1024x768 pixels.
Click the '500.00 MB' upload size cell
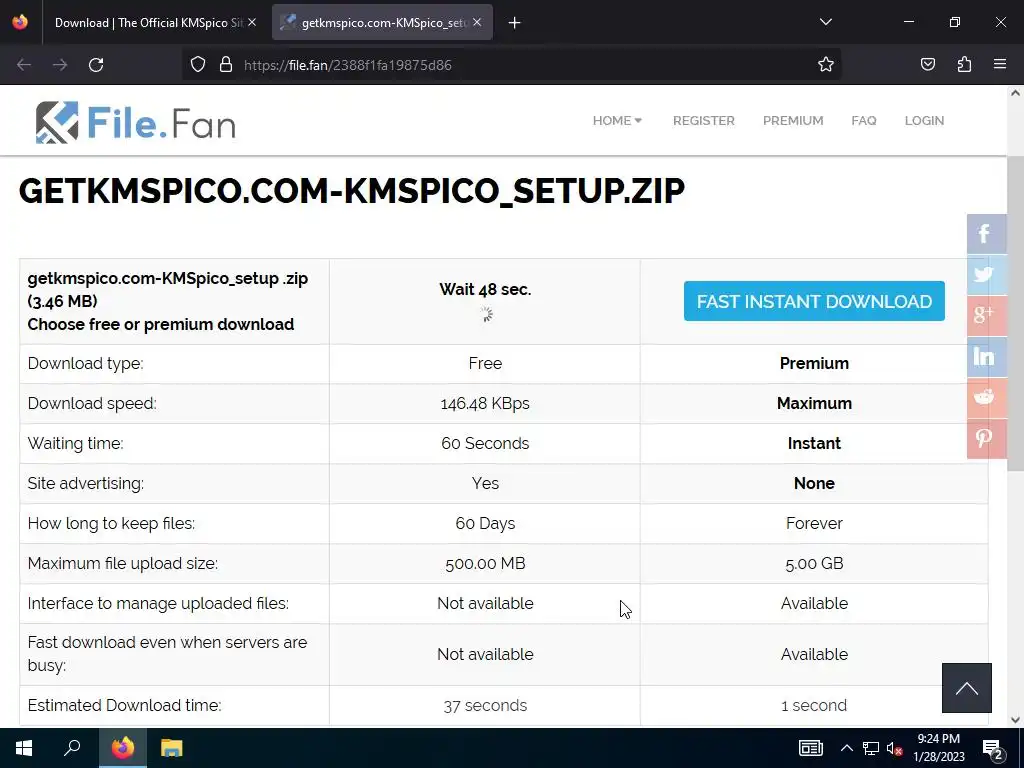(x=485, y=564)
